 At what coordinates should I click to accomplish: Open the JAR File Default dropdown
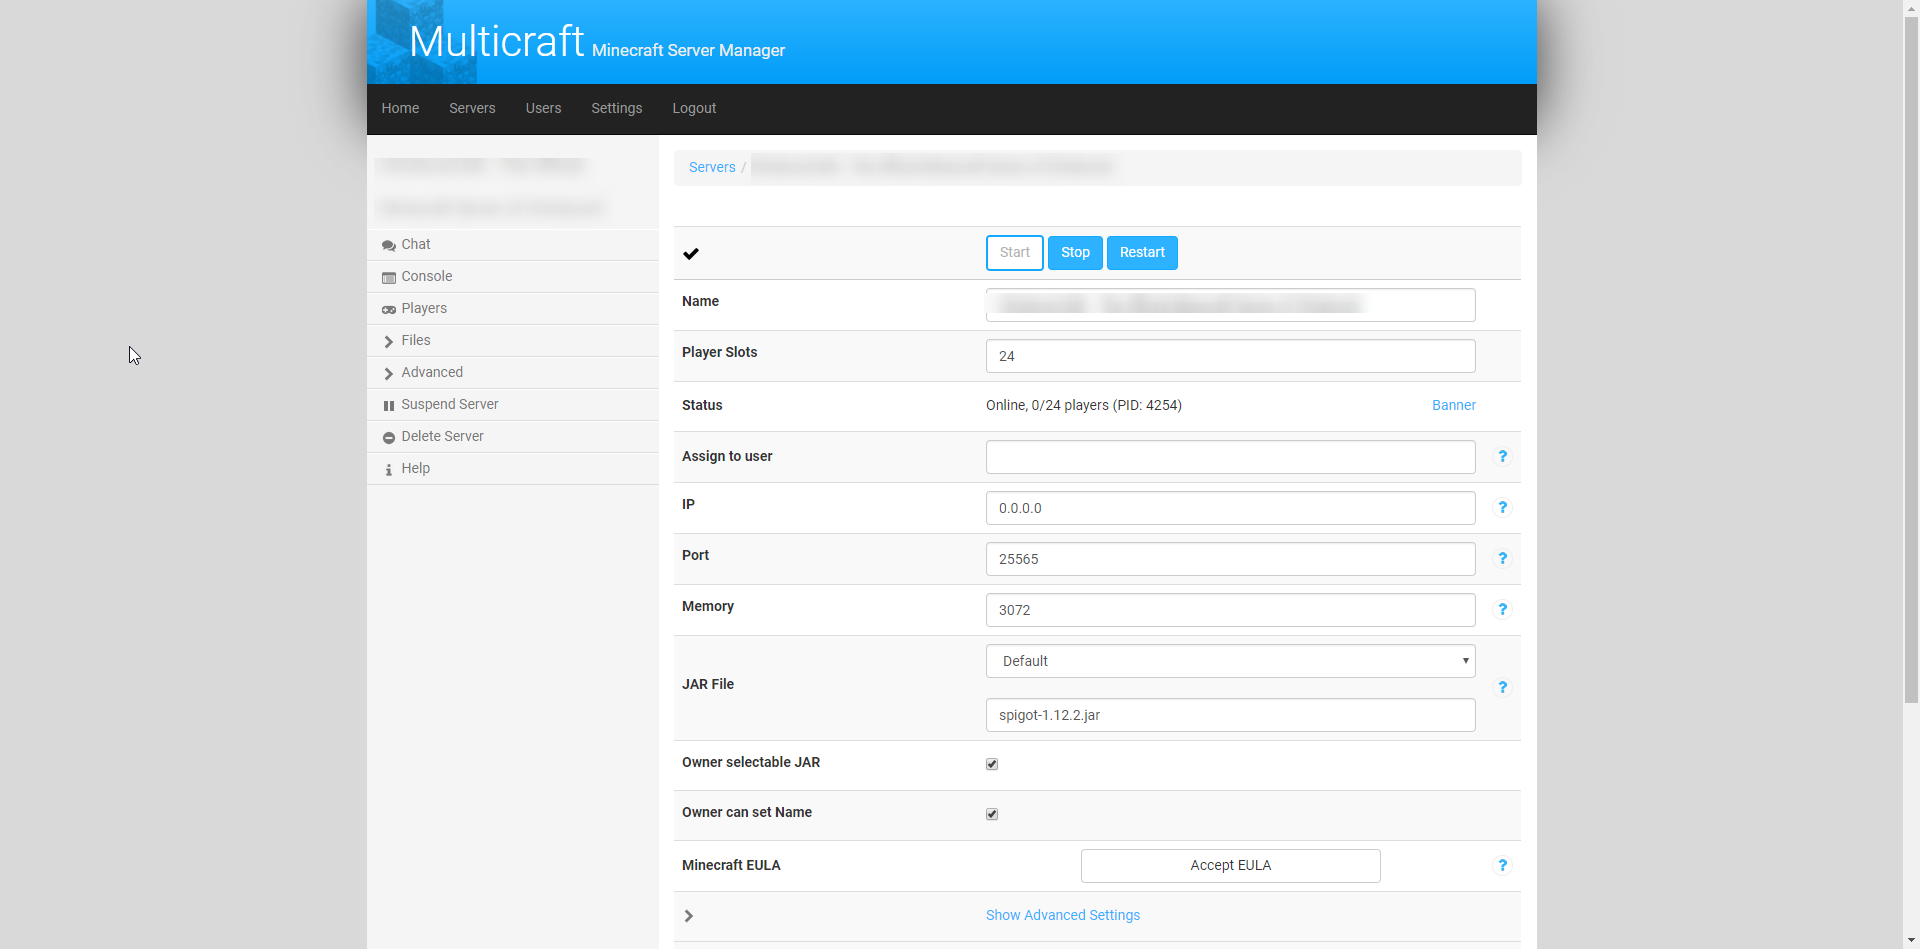click(1230, 661)
